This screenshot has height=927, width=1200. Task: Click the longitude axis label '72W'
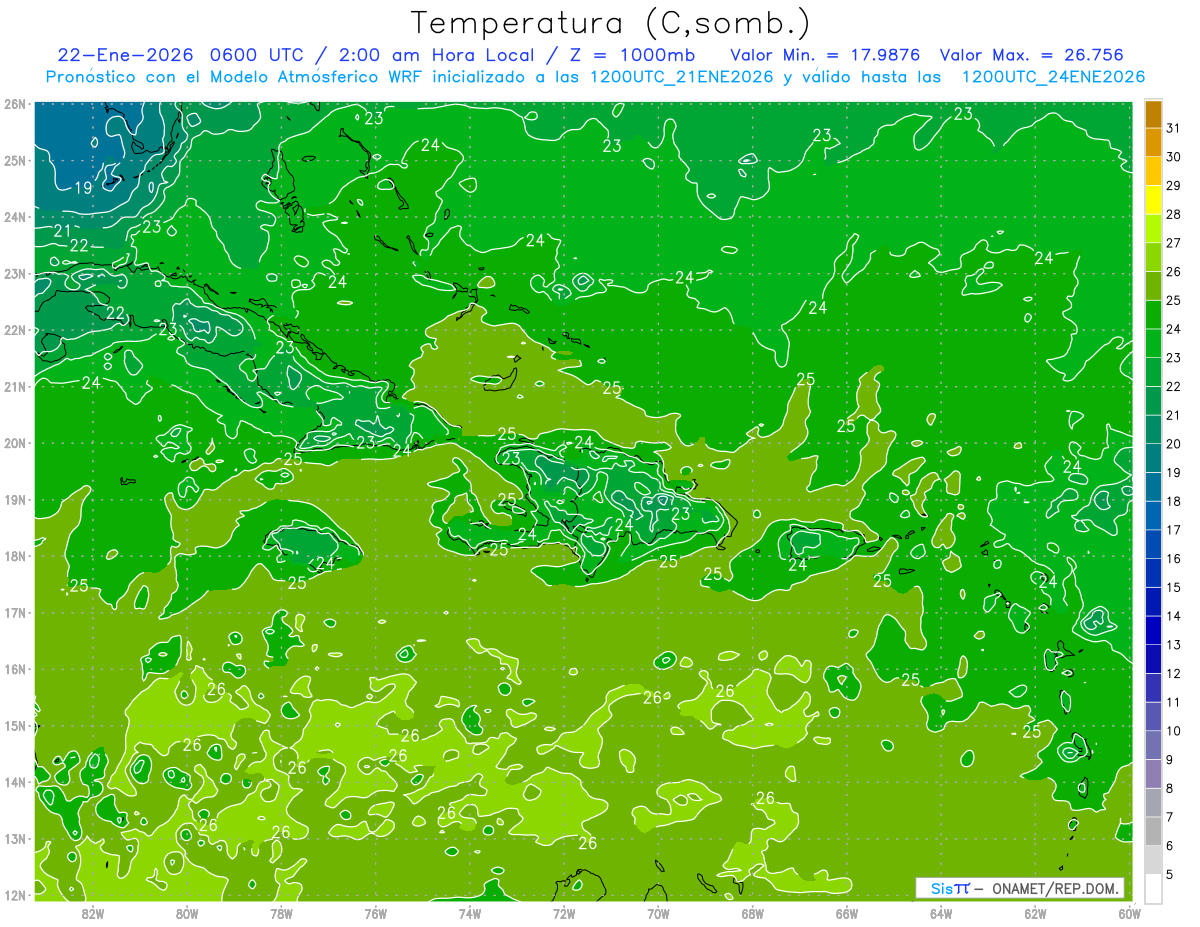click(564, 913)
